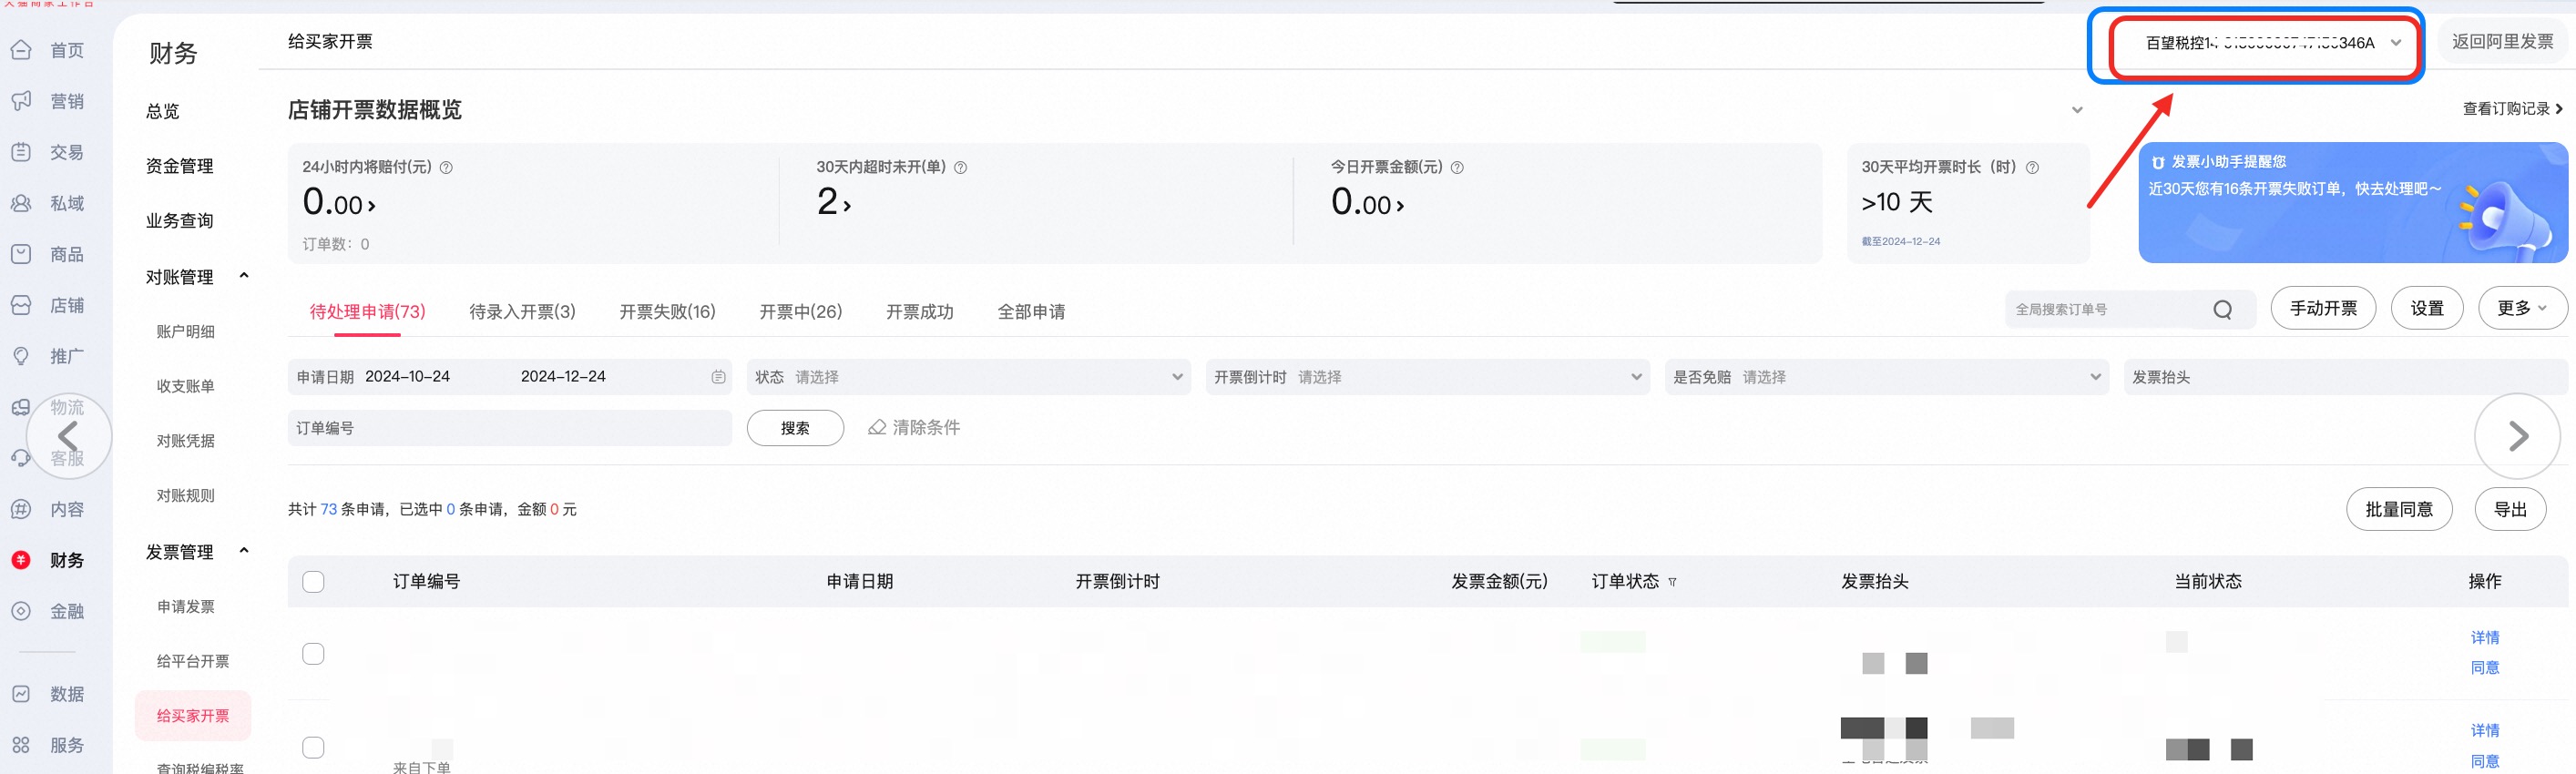This screenshot has width=2576, height=774.
Task: Click help icon beside 今日开票金额
Action: [x=1458, y=168]
